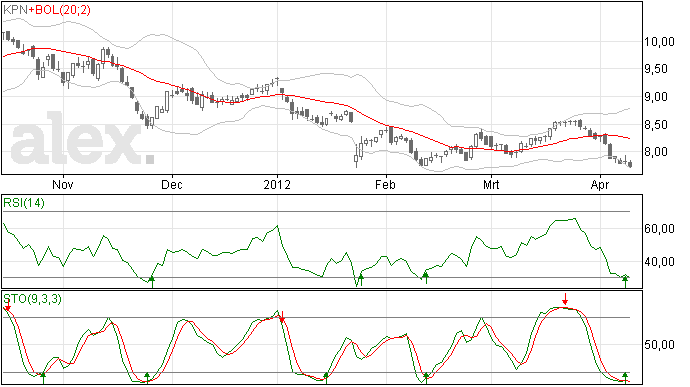Image resolution: width=690 pixels, height=387 pixels.
Task: Click the +BOL(20;2) indicator label
Action: 59,10
